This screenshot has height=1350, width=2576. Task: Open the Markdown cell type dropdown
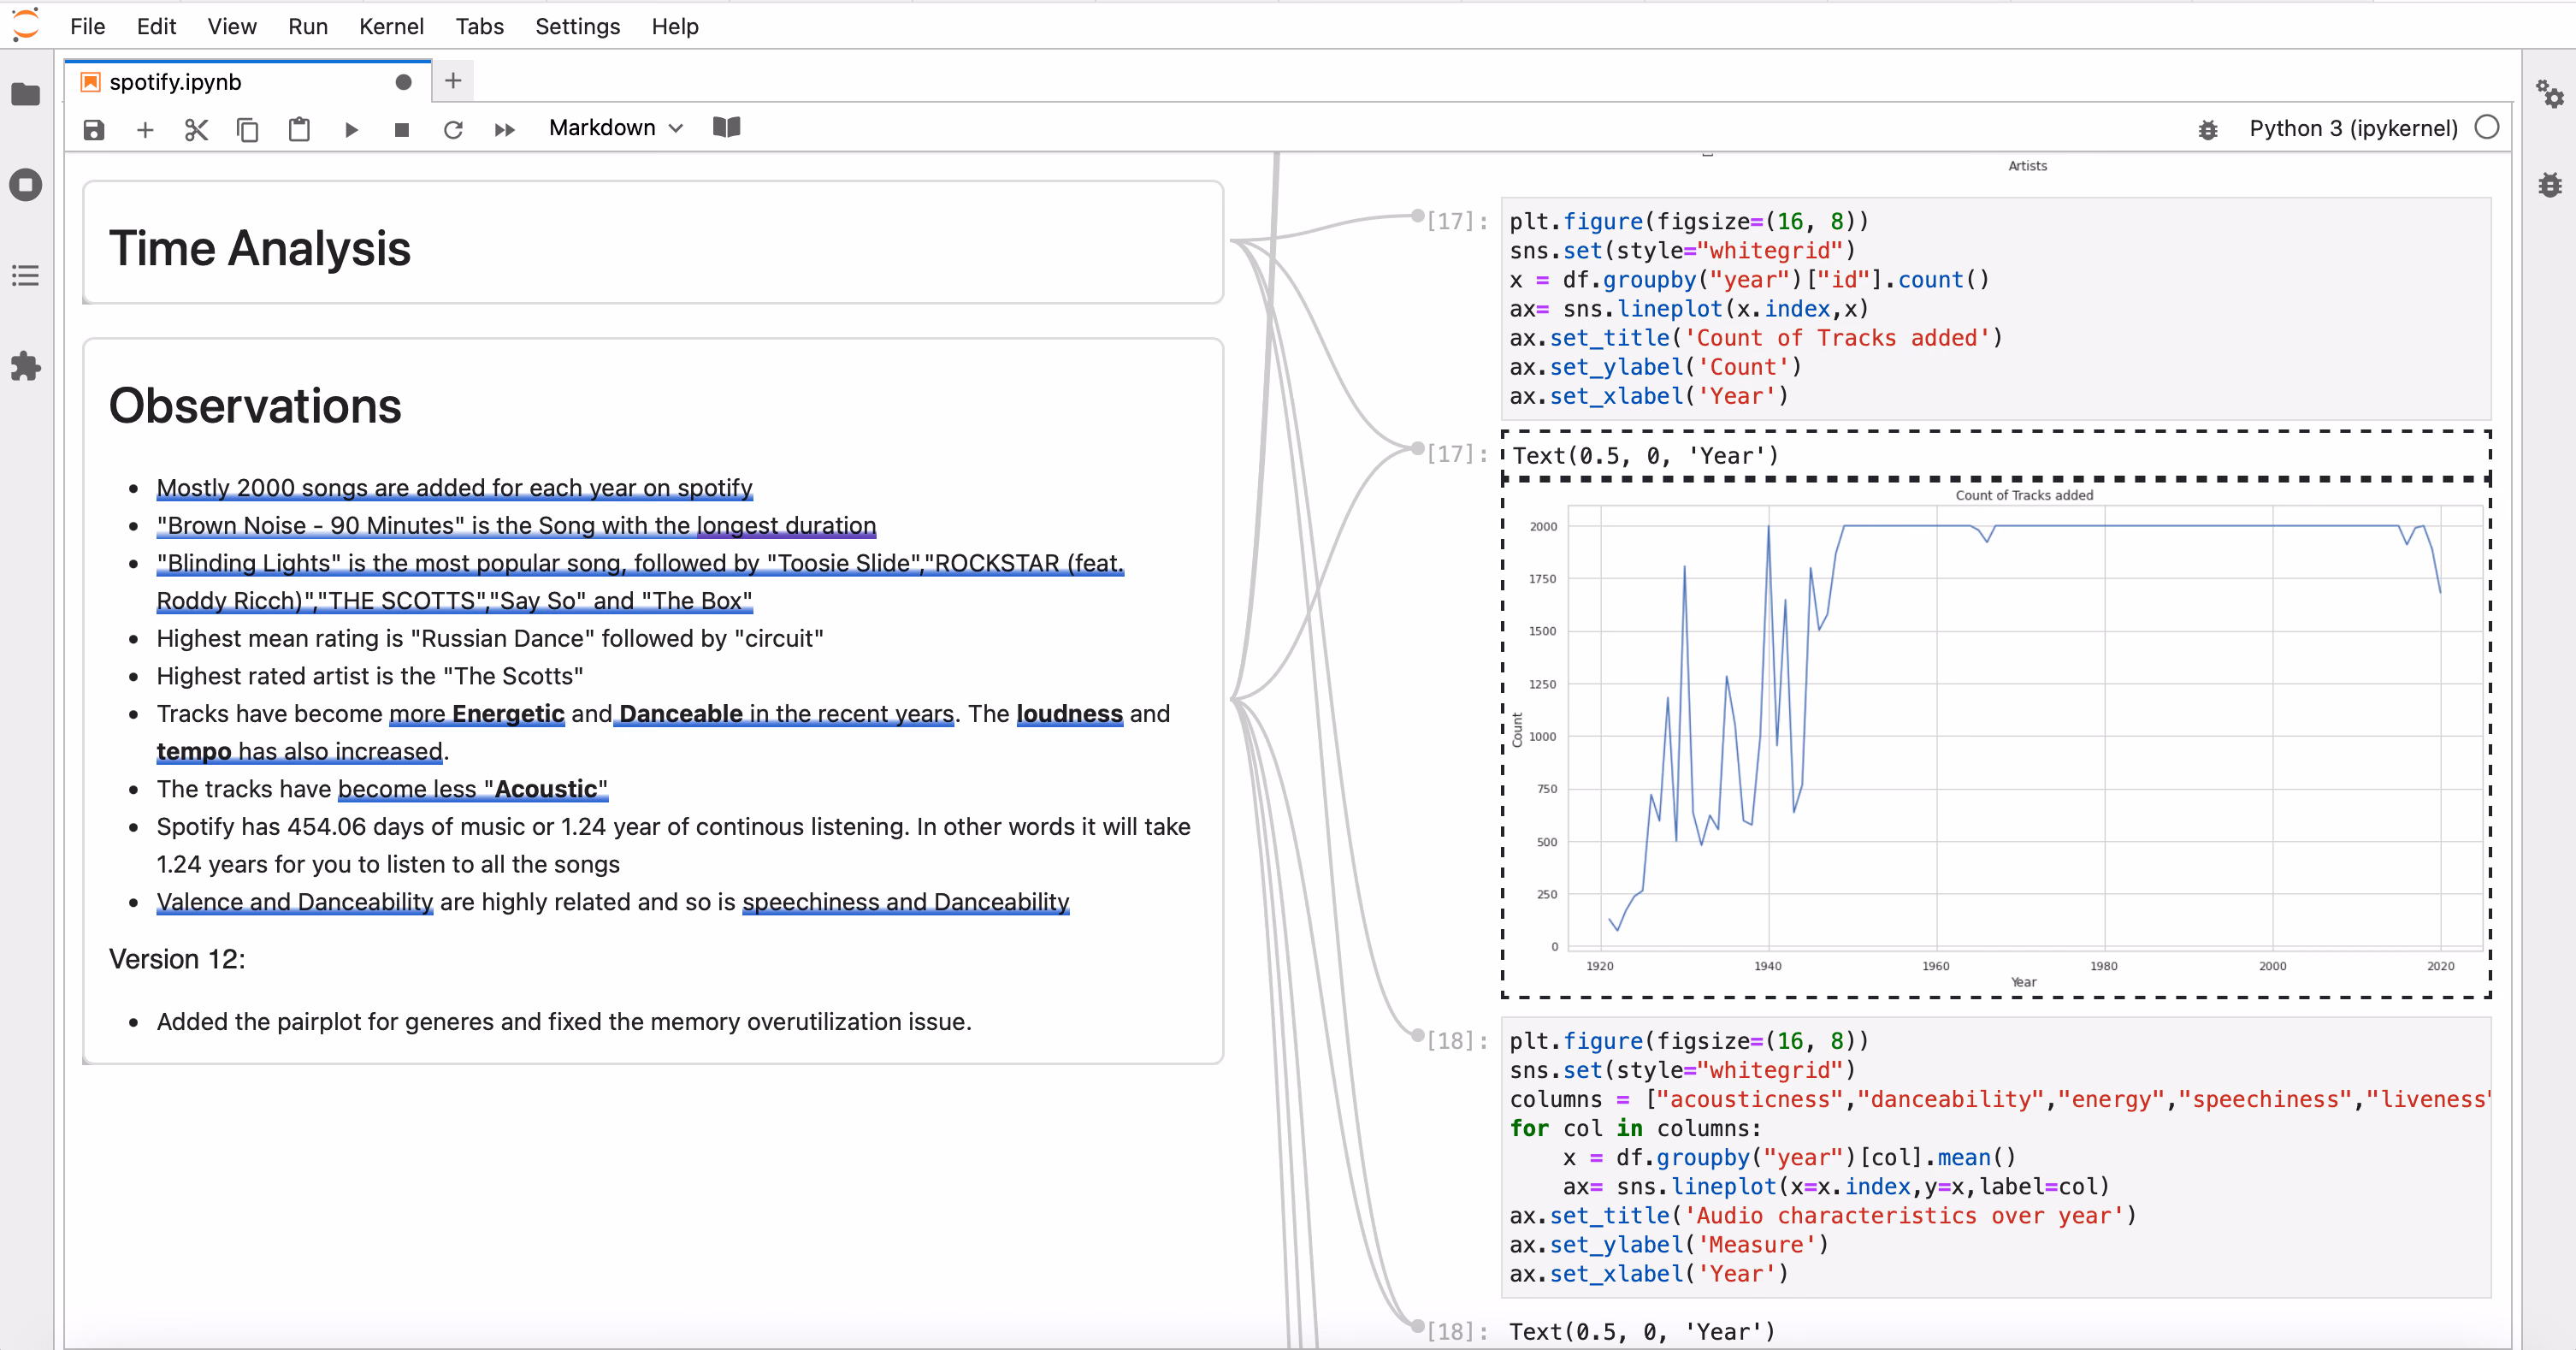(x=616, y=128)
